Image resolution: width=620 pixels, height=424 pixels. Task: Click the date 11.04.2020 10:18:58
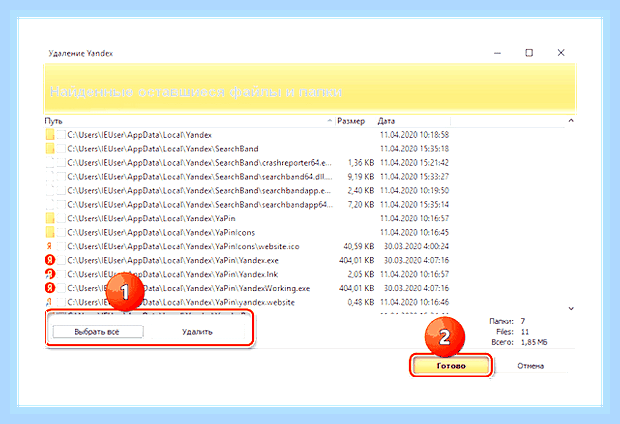pos(414,135)
